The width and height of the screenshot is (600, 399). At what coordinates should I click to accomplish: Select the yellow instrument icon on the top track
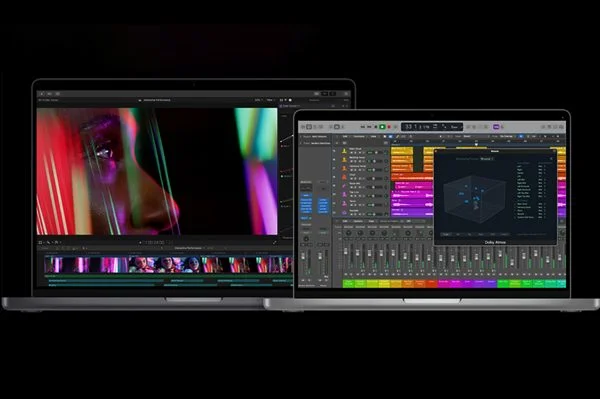pyautogui.click(x=344, y=151)
